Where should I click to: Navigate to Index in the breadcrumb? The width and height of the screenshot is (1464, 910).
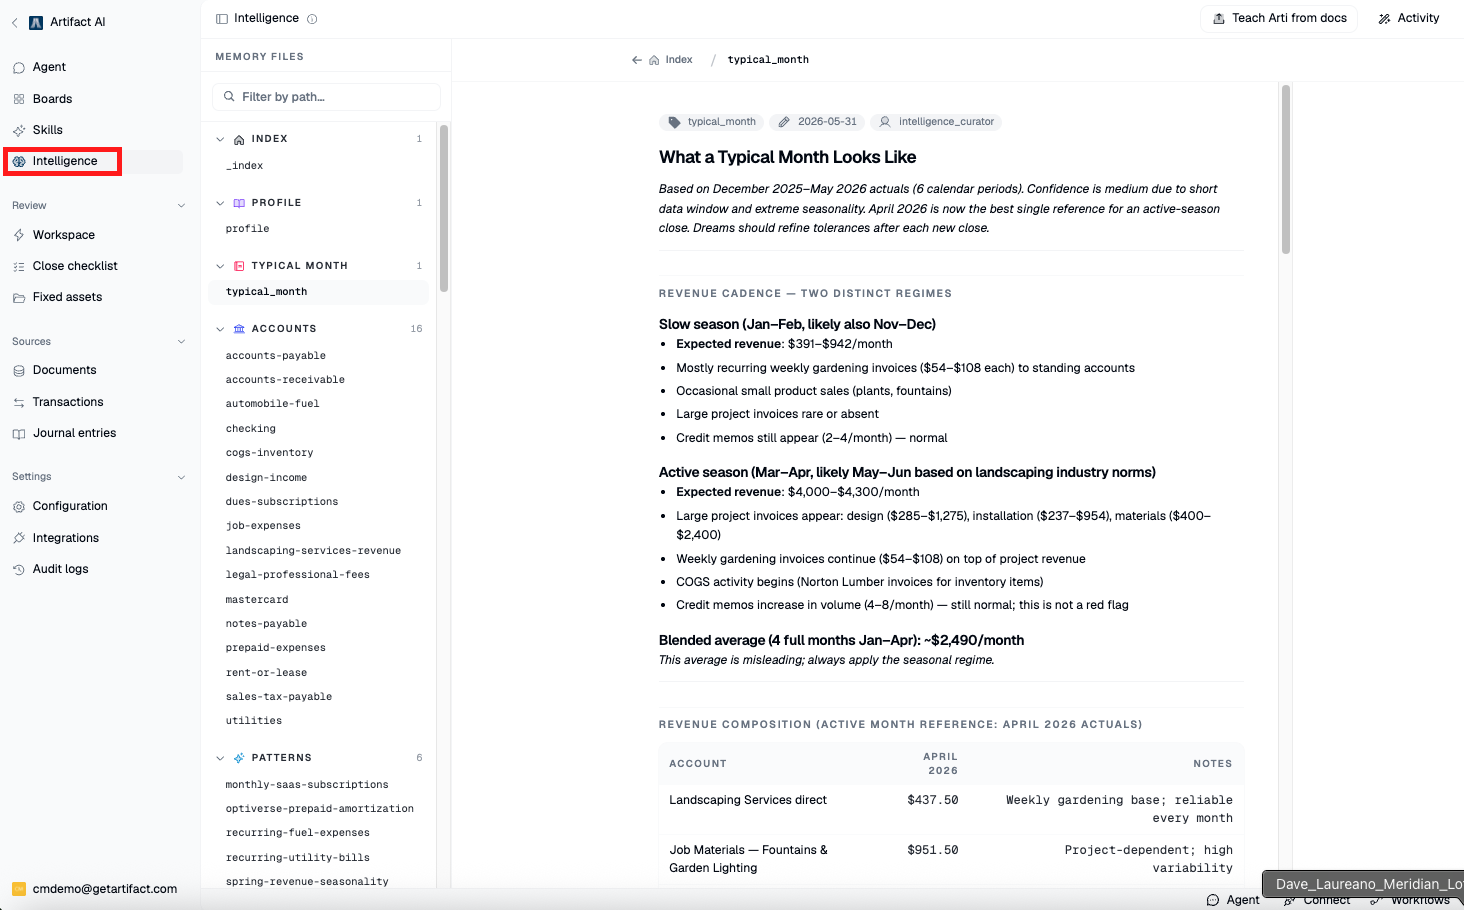coord(679,60)
